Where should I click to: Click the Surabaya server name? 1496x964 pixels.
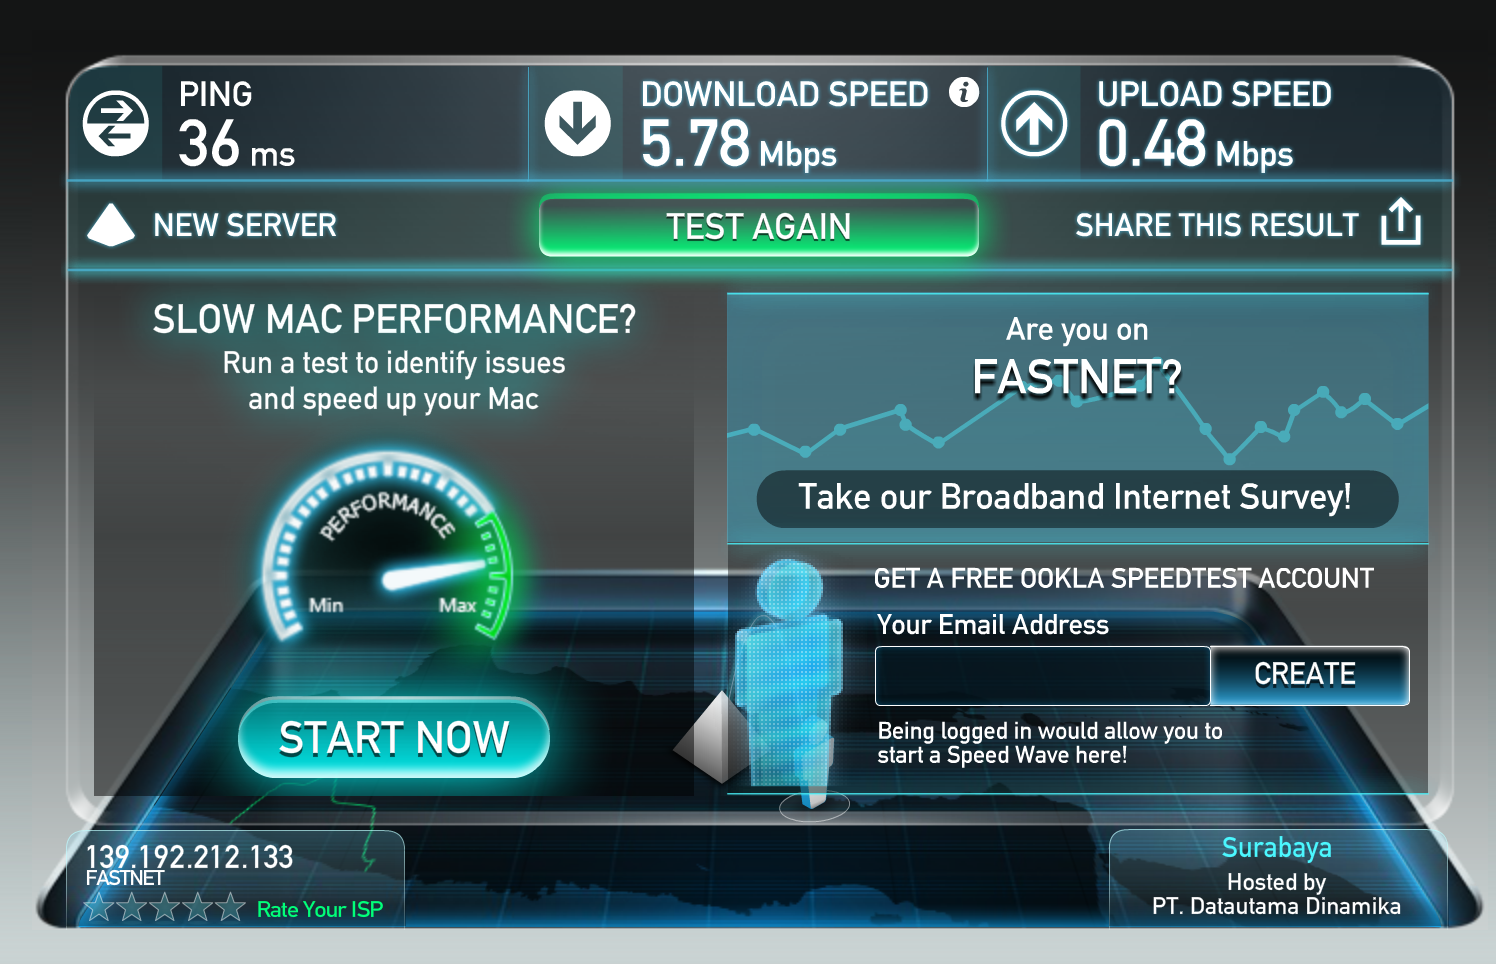[1276, 848]
